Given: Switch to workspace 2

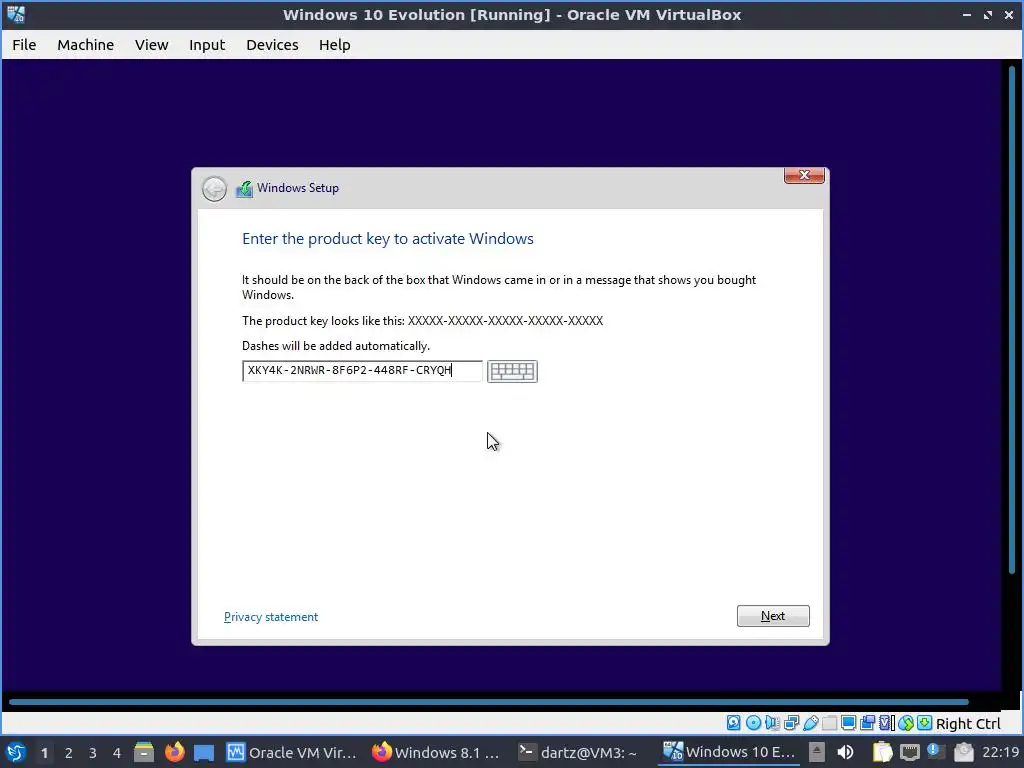Looking at the screenshot, I should pos(69,753).
